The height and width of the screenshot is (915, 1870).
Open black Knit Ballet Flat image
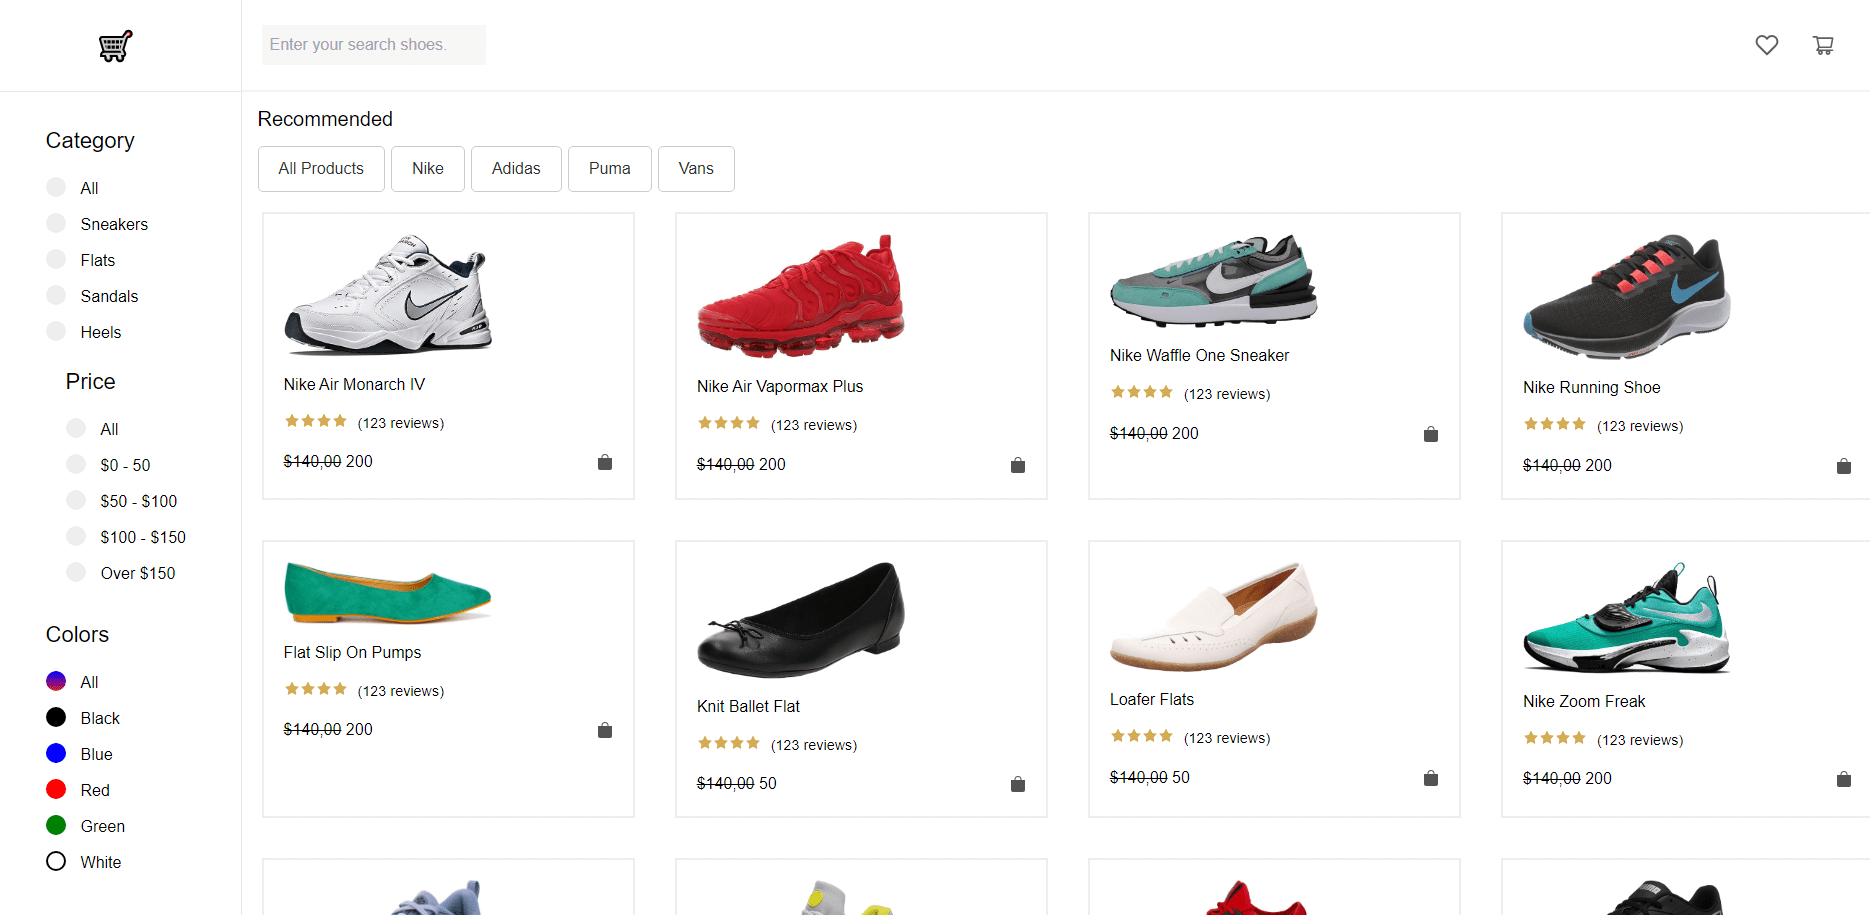tap(801, 619)
